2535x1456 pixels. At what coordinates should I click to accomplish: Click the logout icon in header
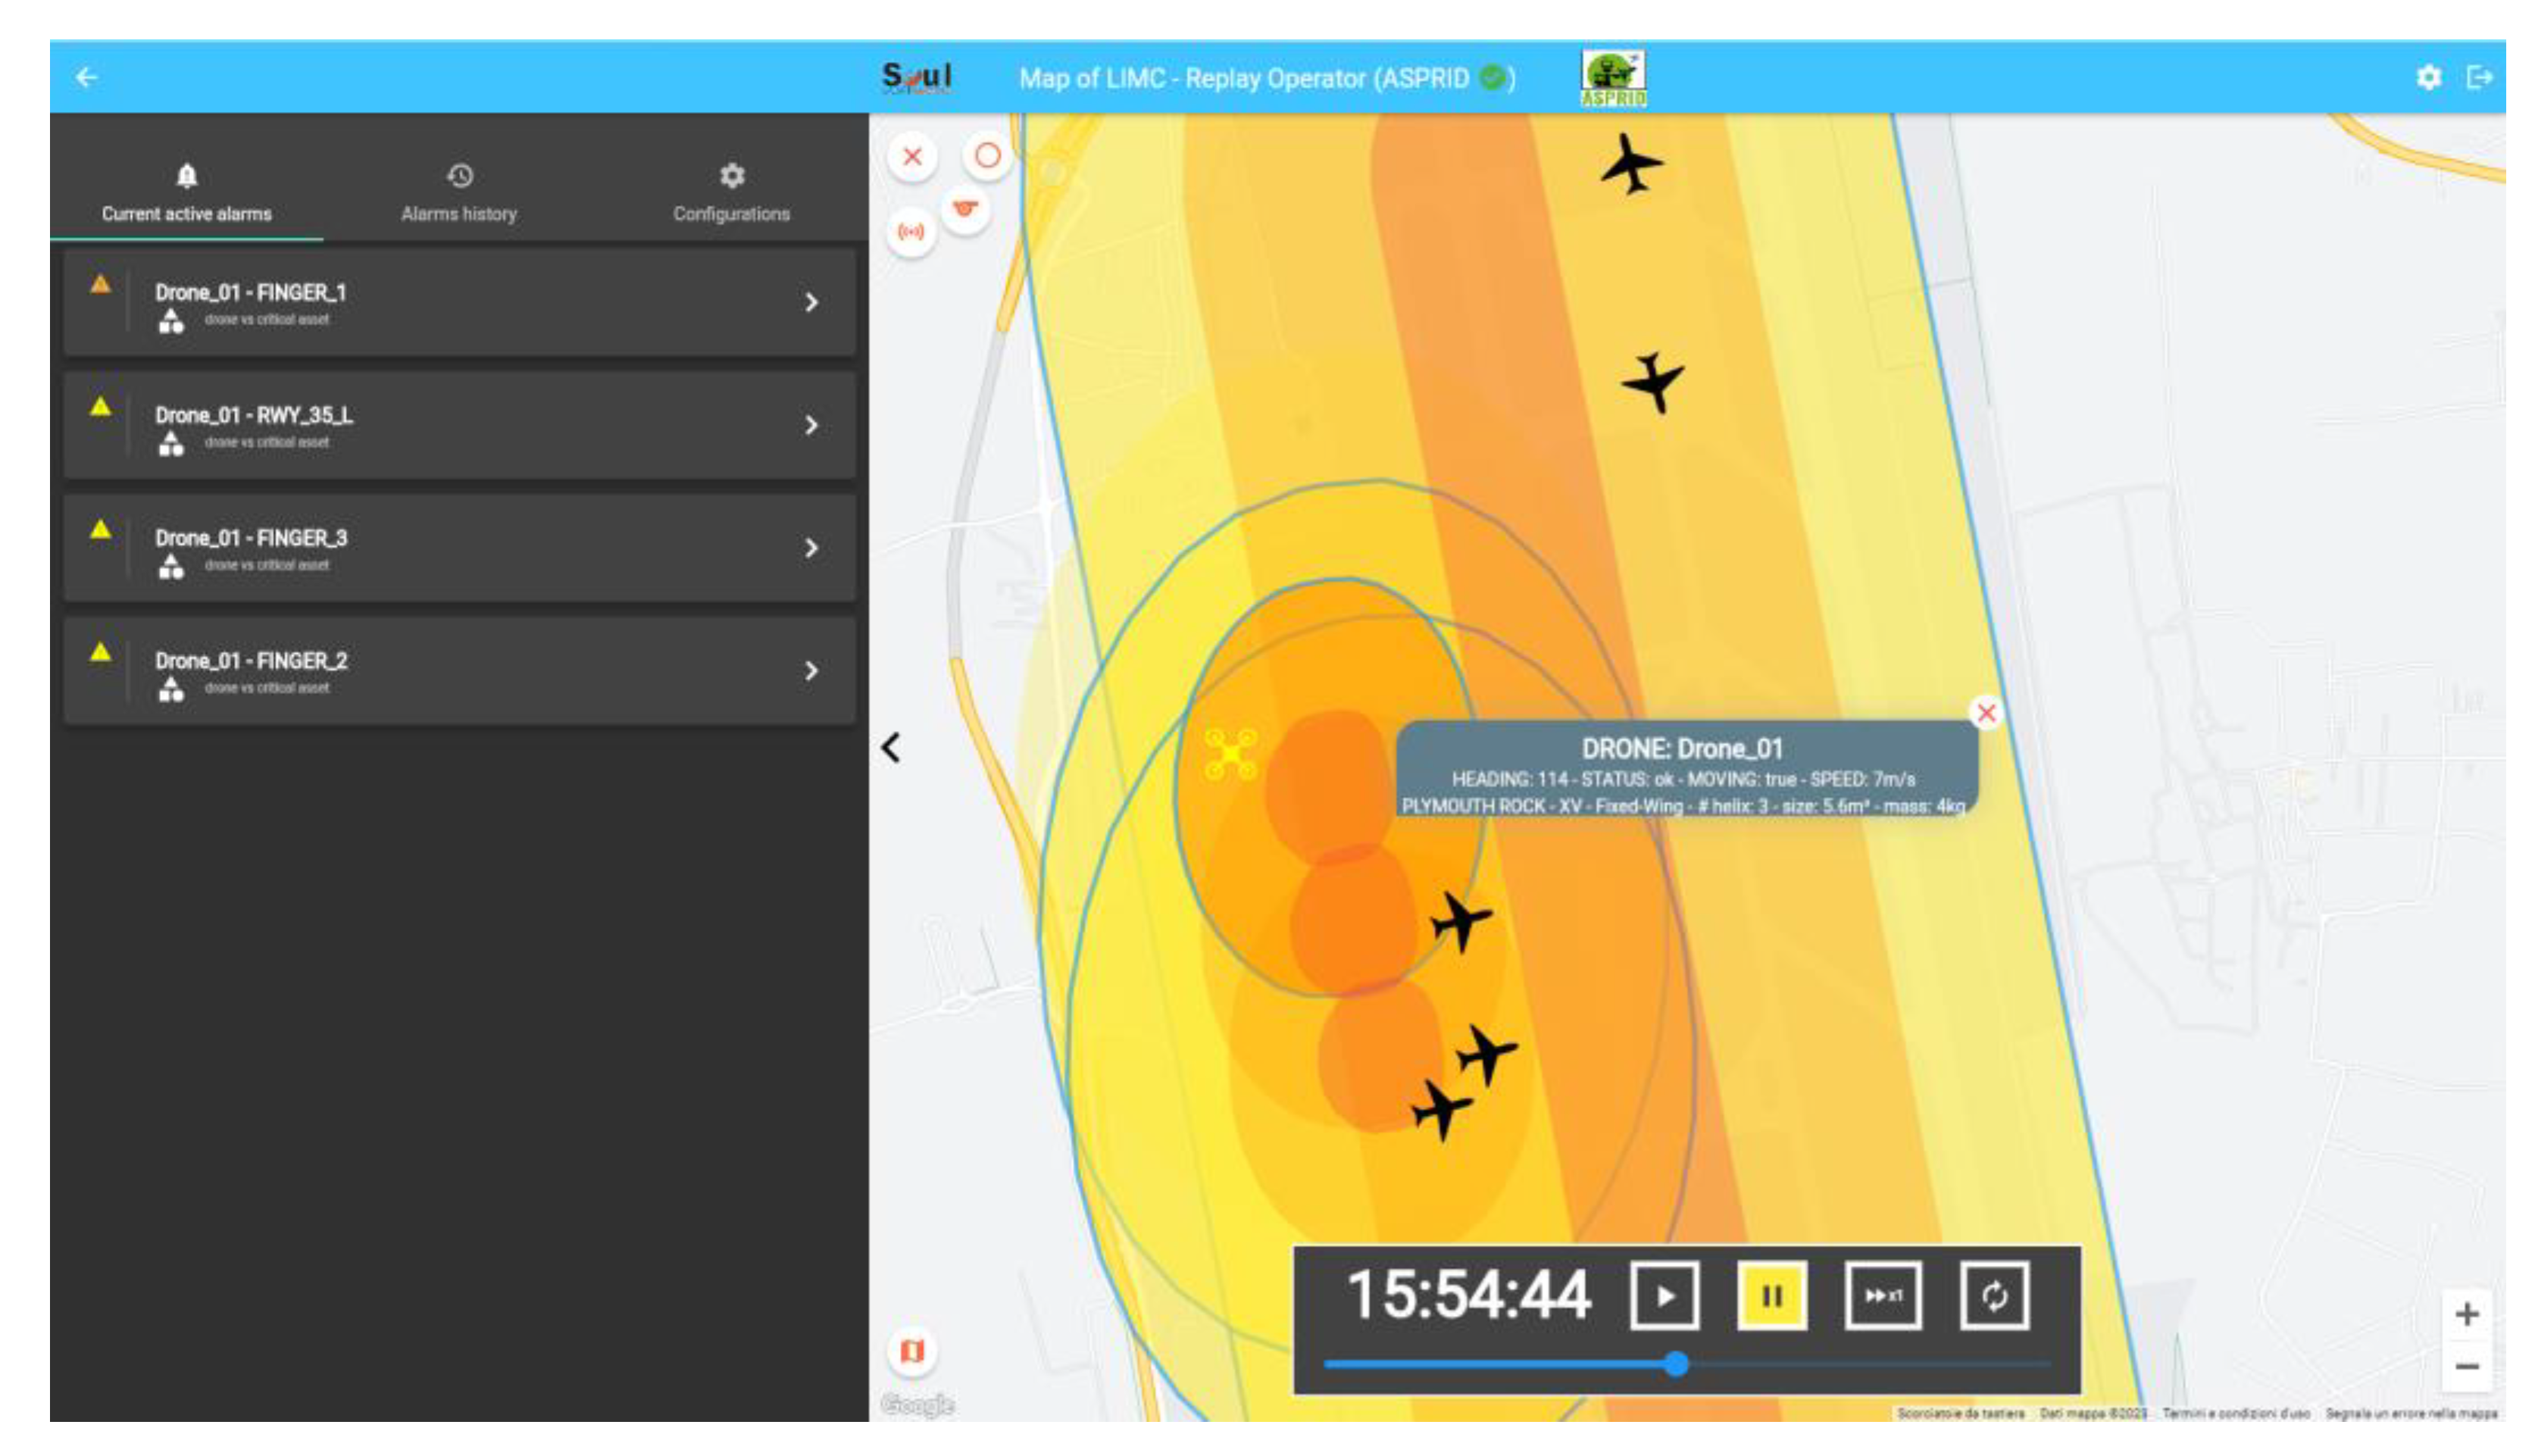pyautogui.click(x=2479, y=77)
